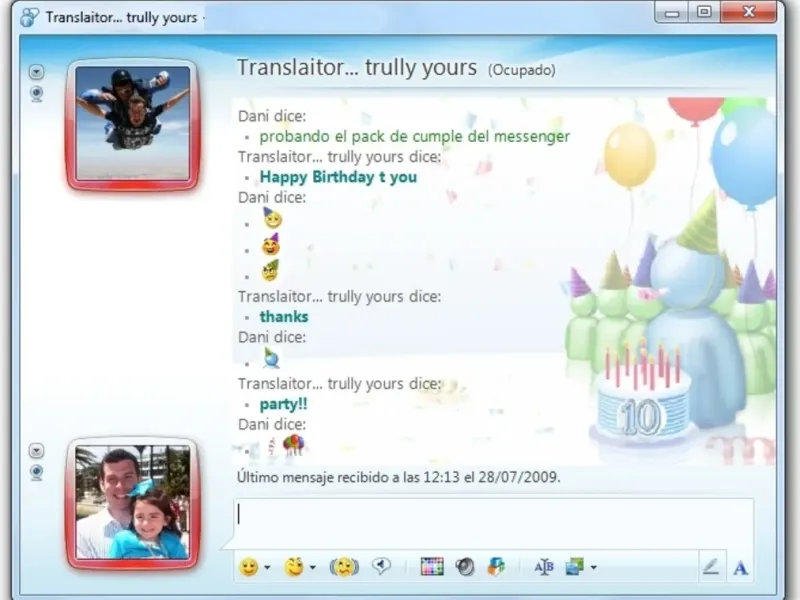
Task: Click the contact's skydiving display picture
Action: pos(133,124)
